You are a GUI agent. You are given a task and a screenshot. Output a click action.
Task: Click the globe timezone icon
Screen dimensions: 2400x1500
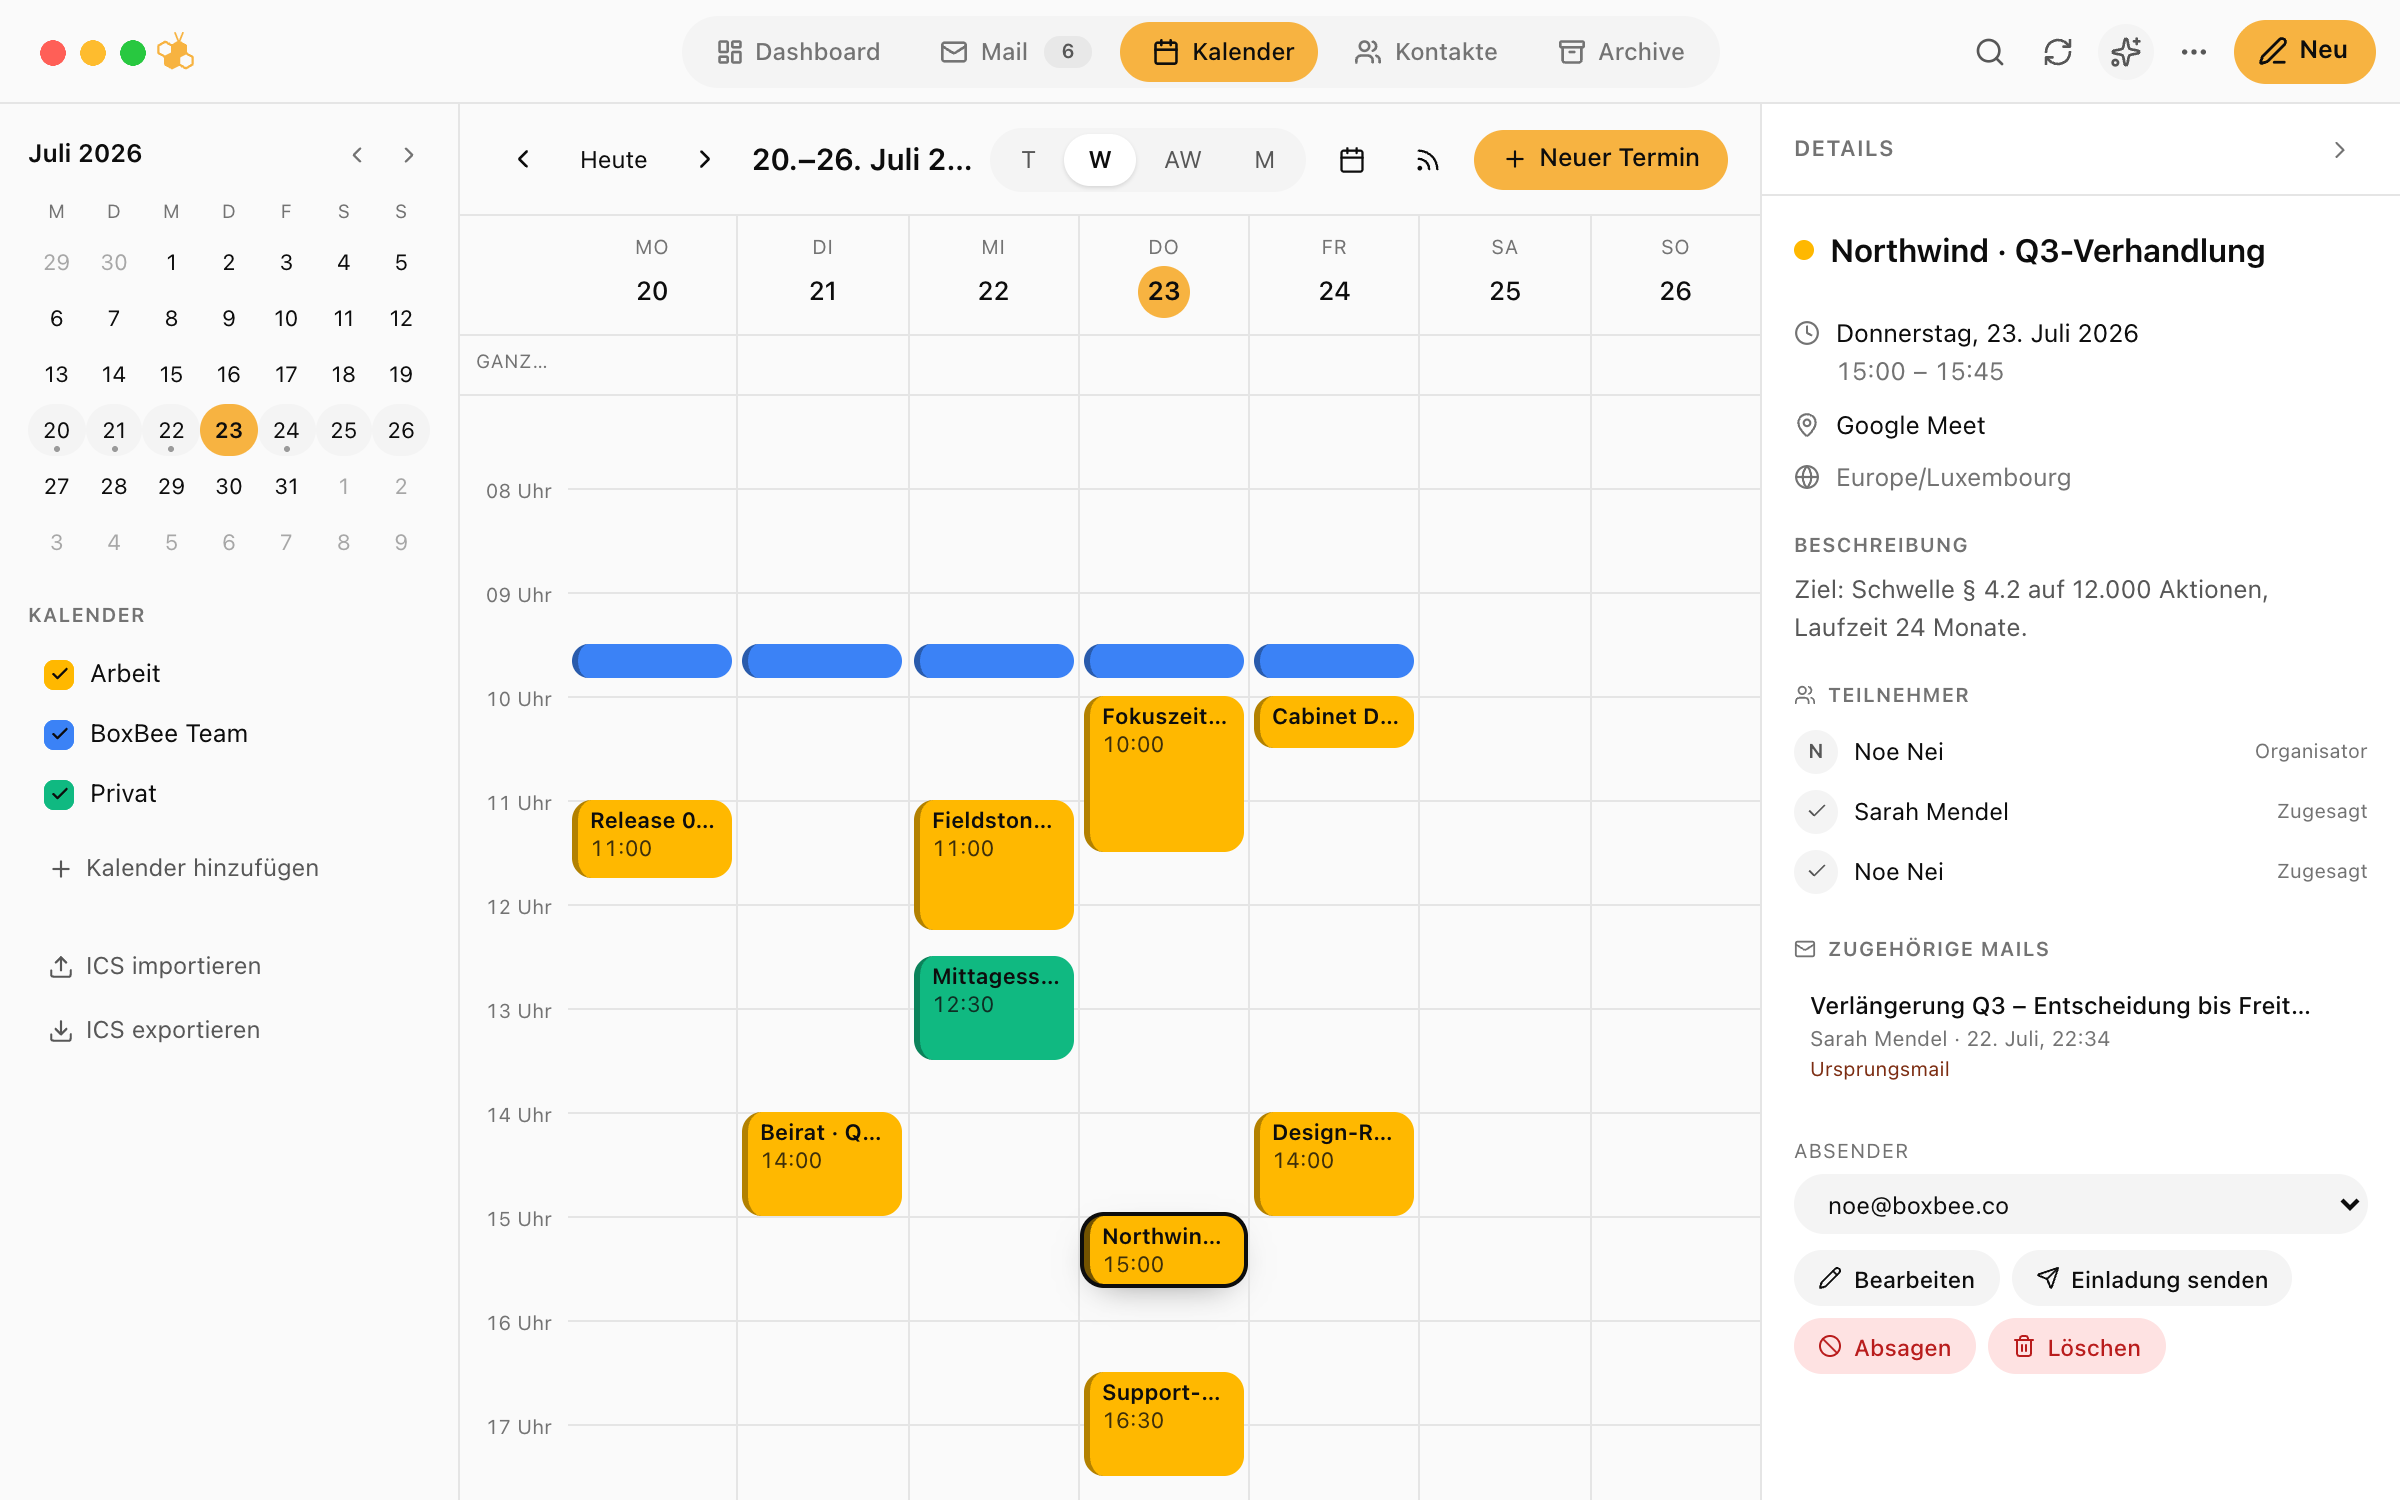[1807, 477]
